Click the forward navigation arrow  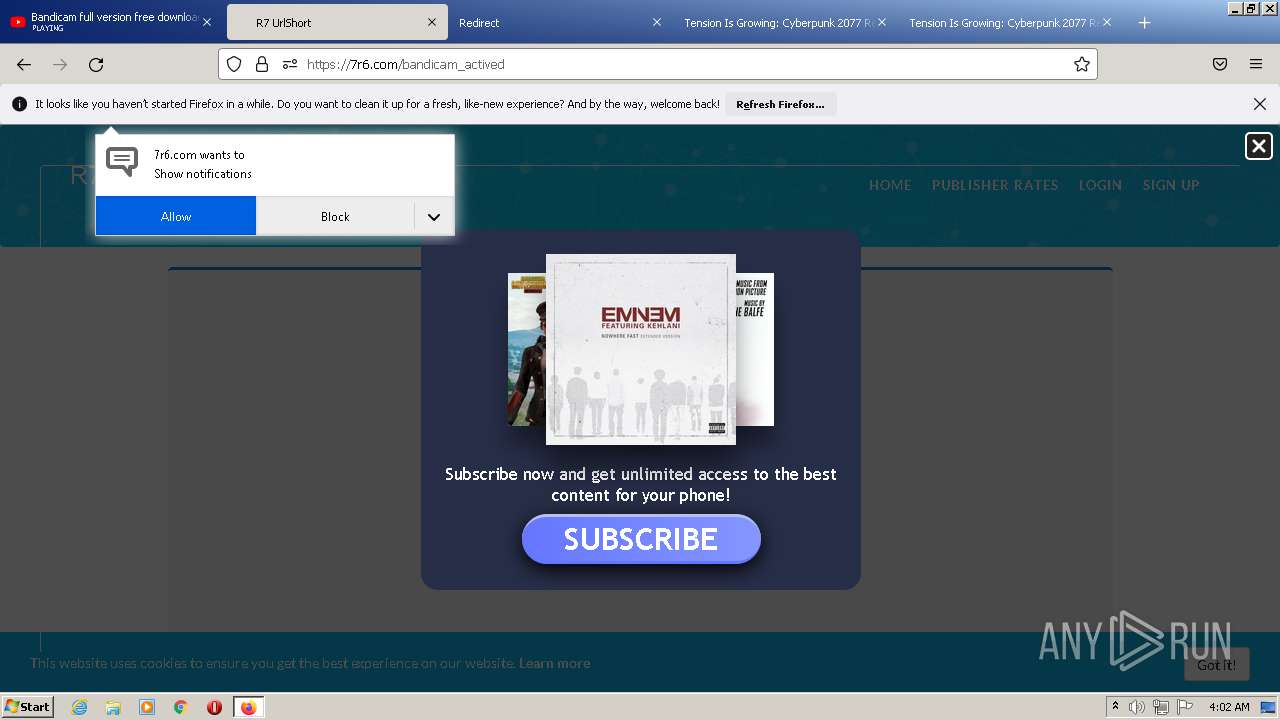[x=60, y=64]
